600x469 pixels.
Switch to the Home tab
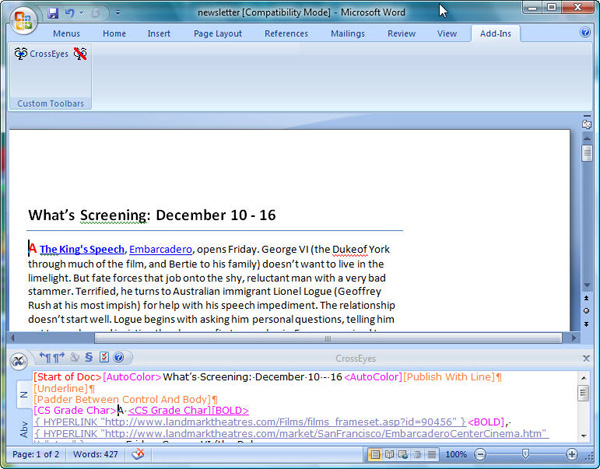click(x=114, y=34)
